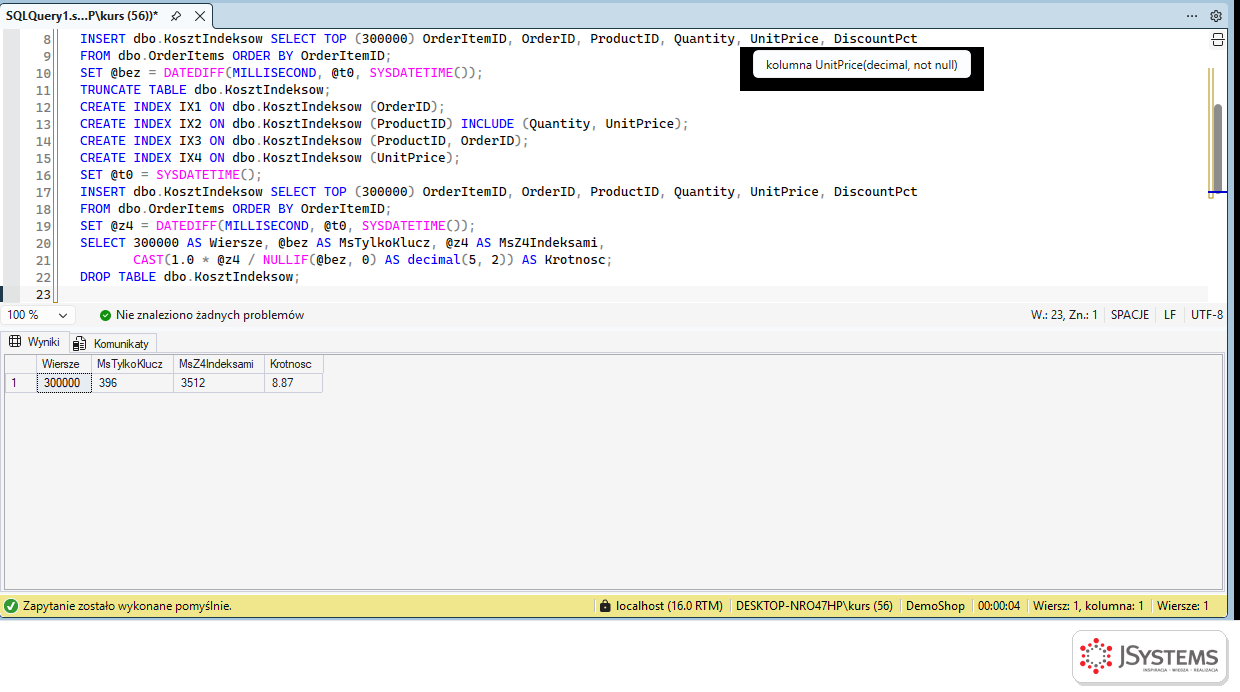Select the SQLQuery1.s...P\kurs (56) tab
1240x692 pixels.
82,16
